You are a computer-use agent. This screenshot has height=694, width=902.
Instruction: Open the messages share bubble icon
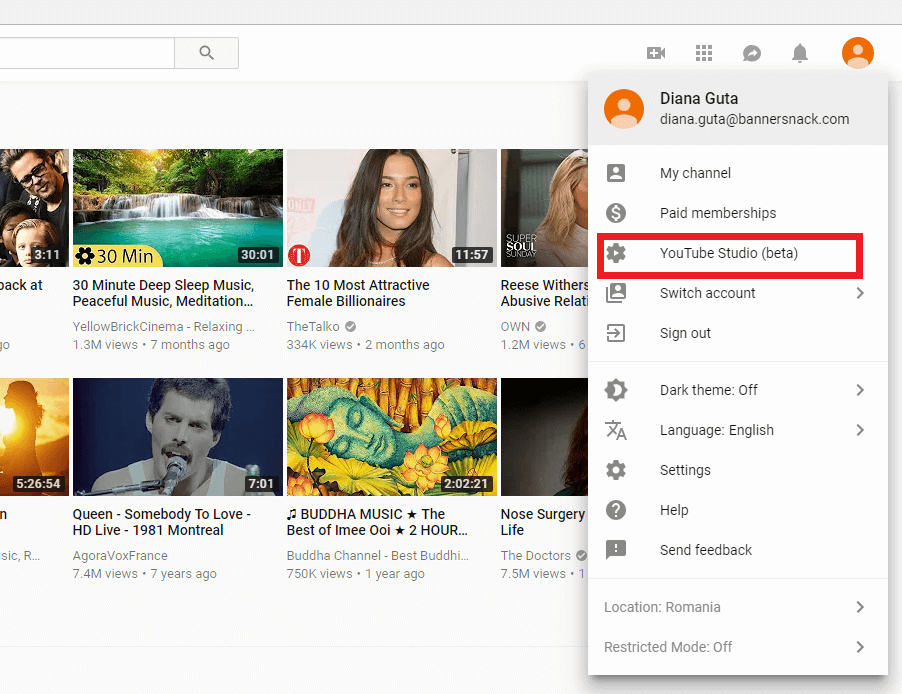click(752, 53)
